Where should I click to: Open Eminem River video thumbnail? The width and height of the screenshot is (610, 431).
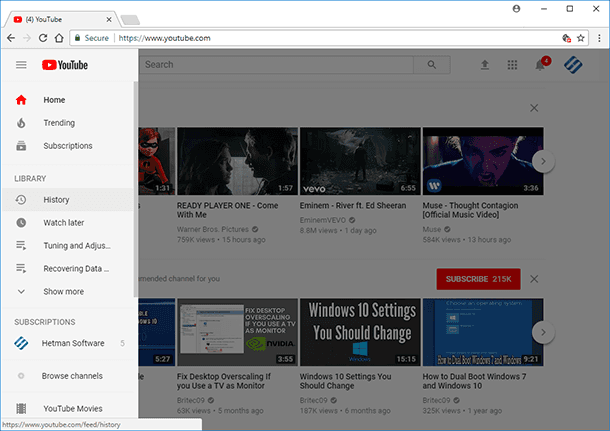click(x=360, y=161)
